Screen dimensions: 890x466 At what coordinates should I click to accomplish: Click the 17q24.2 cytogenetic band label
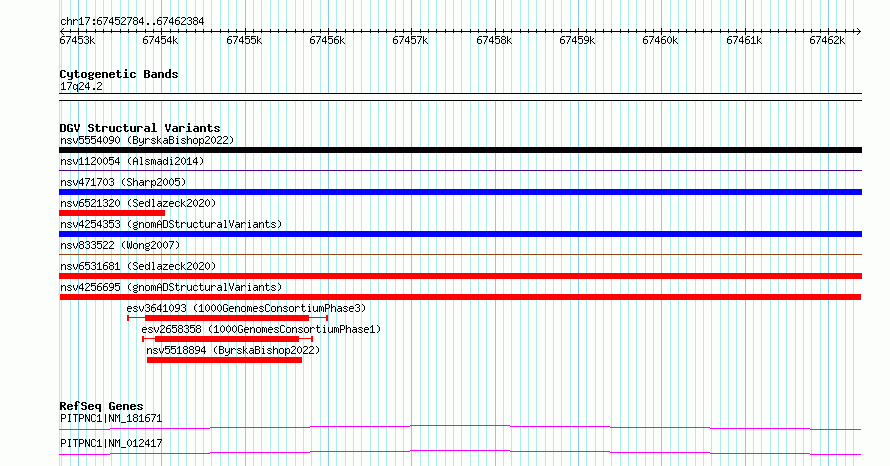click(x=81, y=86)
